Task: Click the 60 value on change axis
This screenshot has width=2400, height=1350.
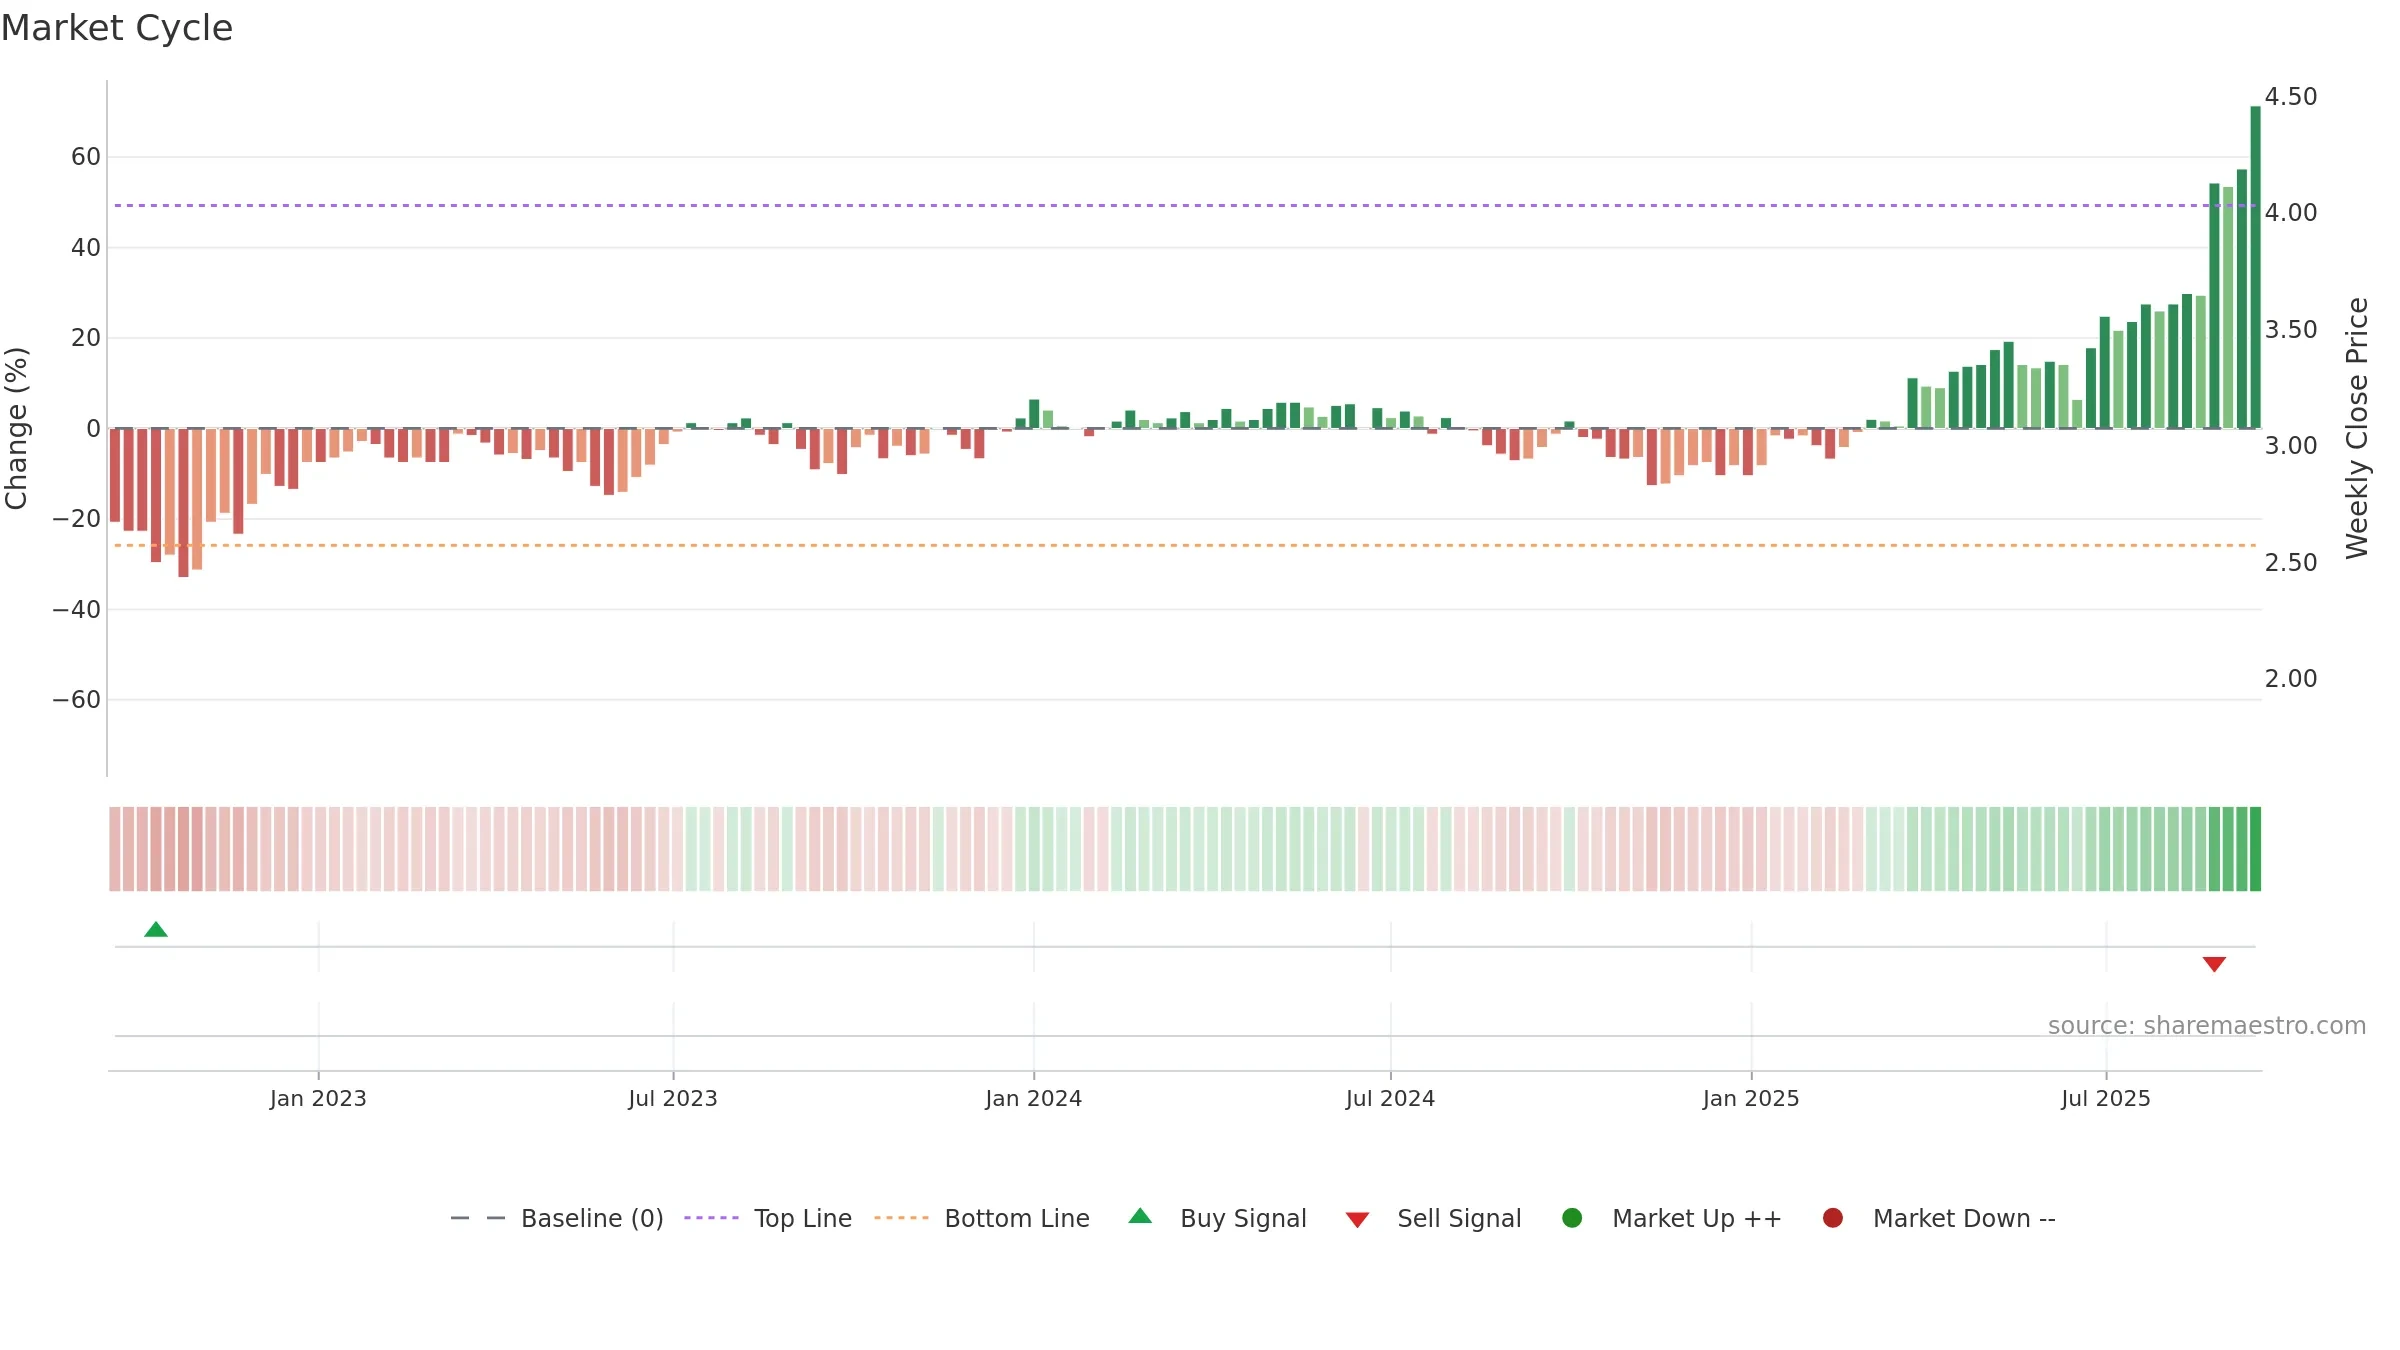Action: pyautogui.click(x=86, y=157)
